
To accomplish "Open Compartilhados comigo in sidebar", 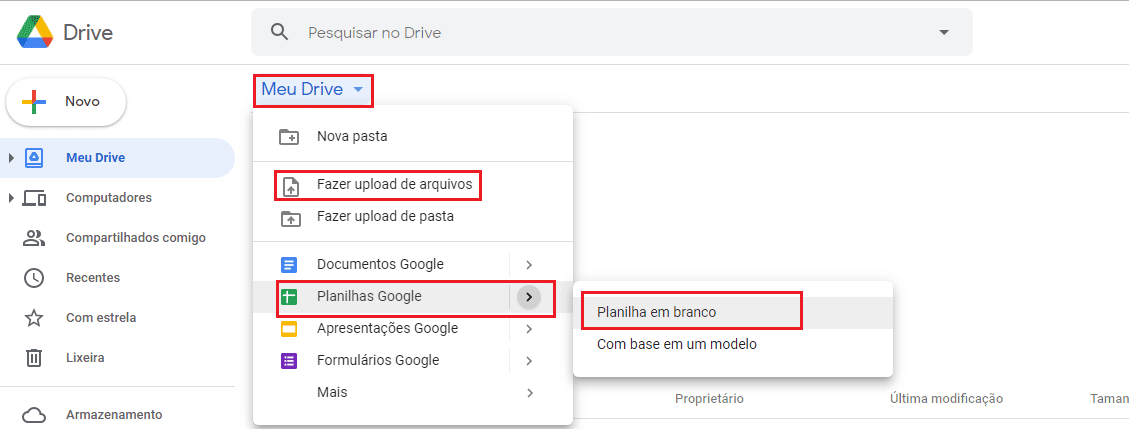I will click(135, 238).
